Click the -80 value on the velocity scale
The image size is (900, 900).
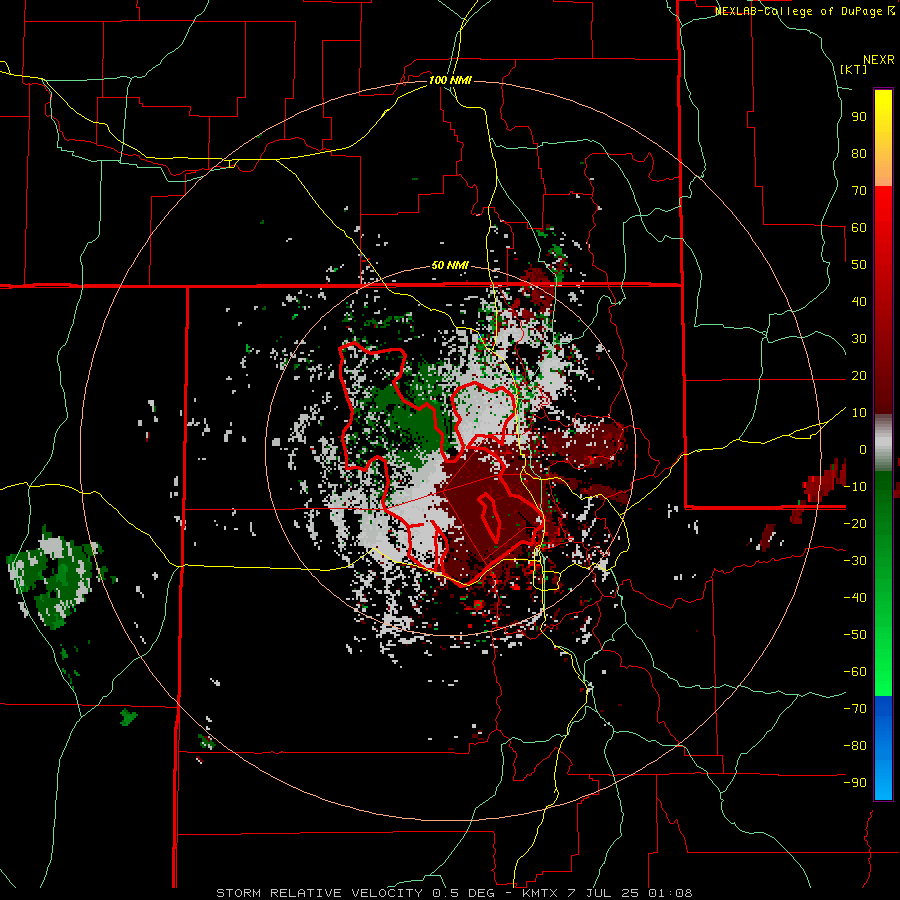[855, 746]
